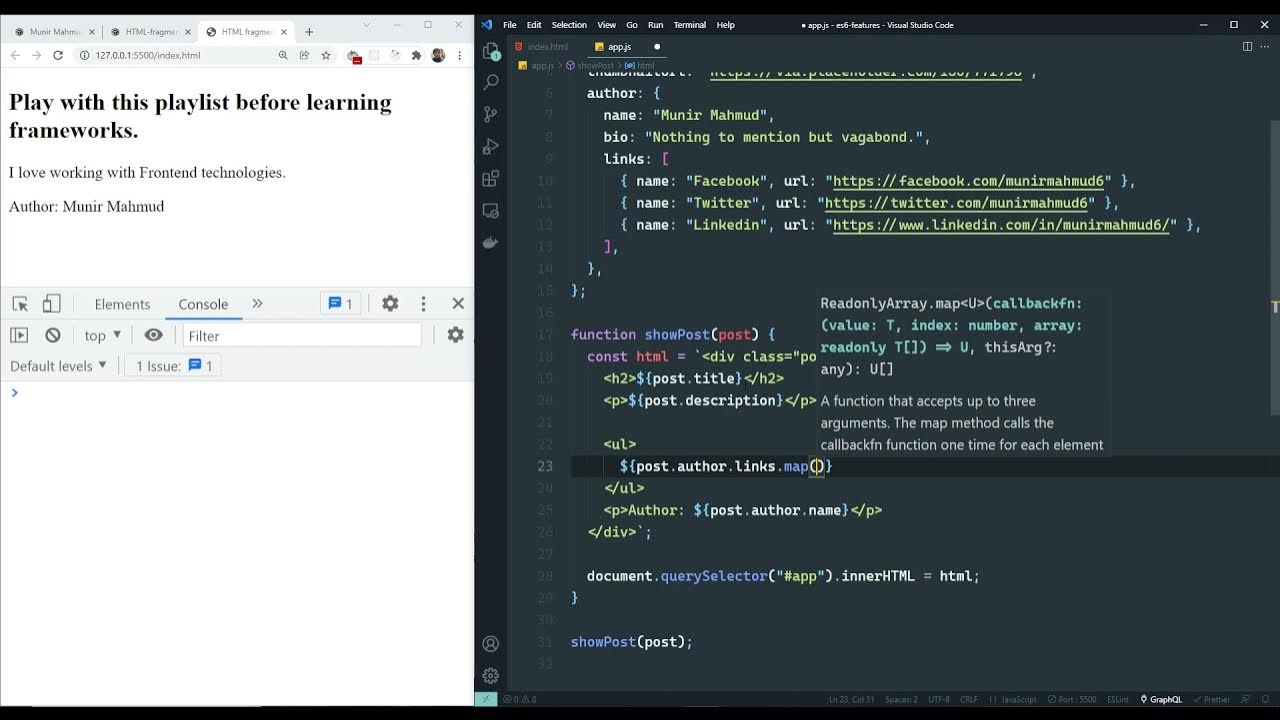Click the share page icon in Chrome
The height and width of the screenshot is (720, 1280).
point(305,55)
